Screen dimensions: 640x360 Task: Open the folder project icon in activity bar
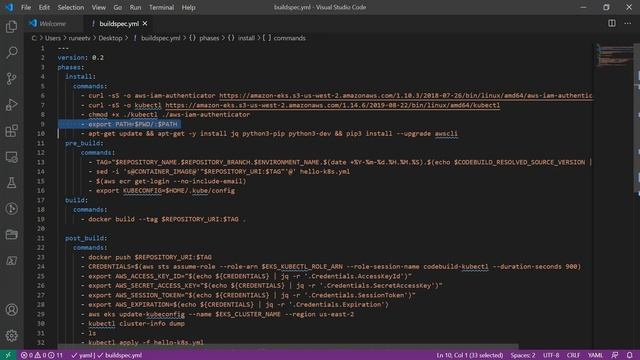click(x=11, y=235)
